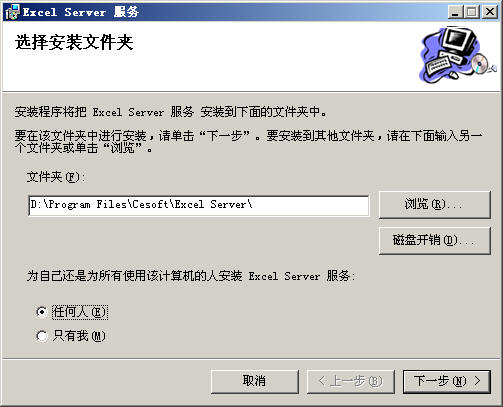Close the Excel Server installer window
Image resolution: width=503 pixels, height=407 pixels.
[490, 12]
